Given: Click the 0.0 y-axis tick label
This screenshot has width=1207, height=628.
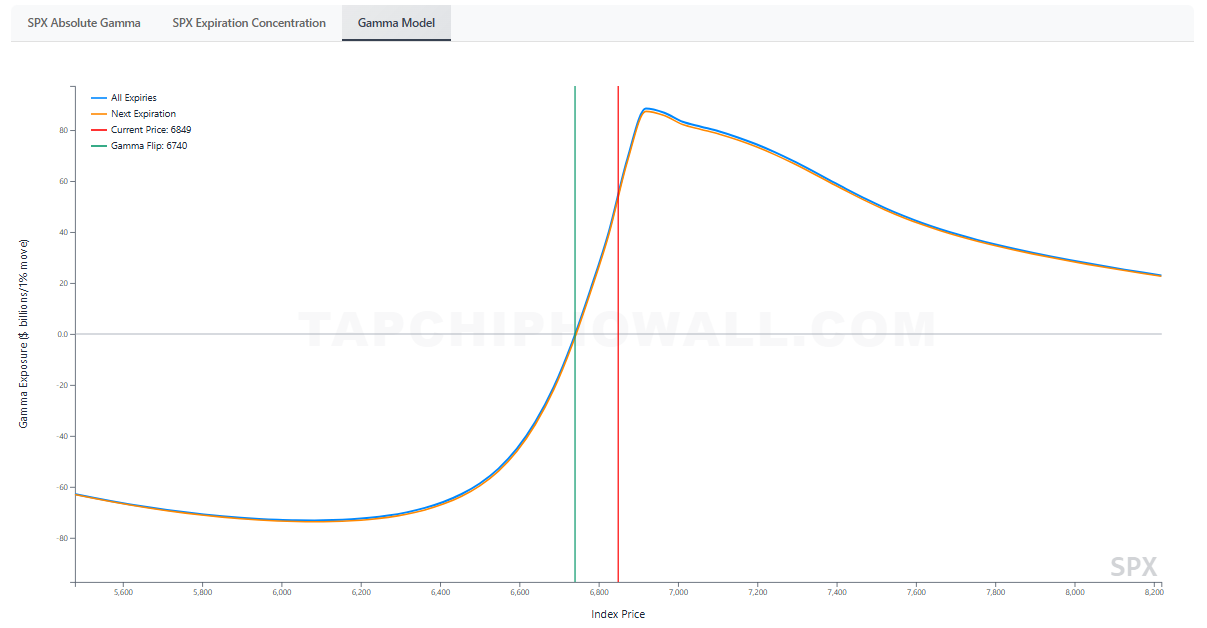Looking at the screenshot, I should click(61, 334).
